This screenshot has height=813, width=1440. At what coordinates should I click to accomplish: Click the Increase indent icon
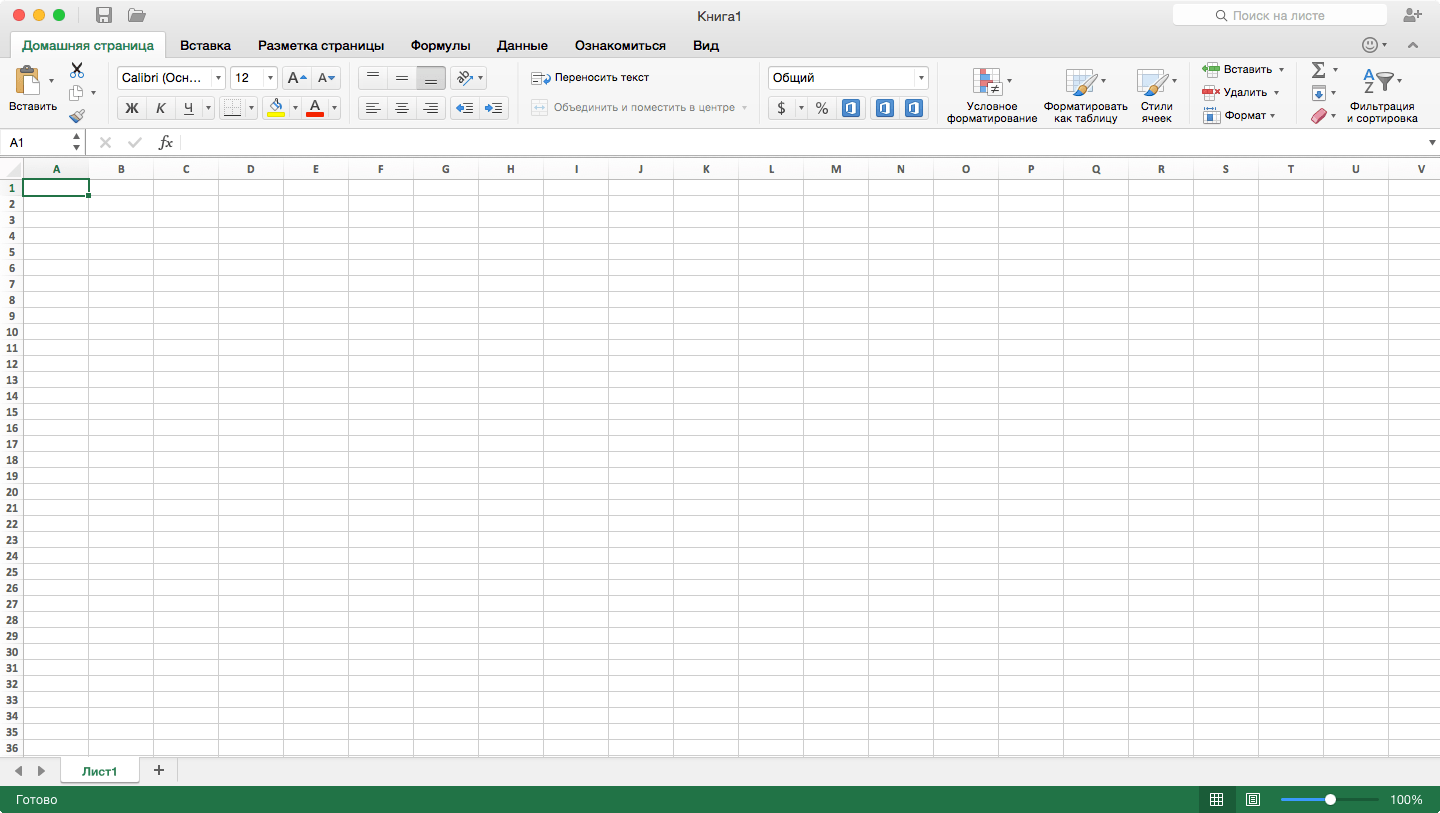point(493,108)
